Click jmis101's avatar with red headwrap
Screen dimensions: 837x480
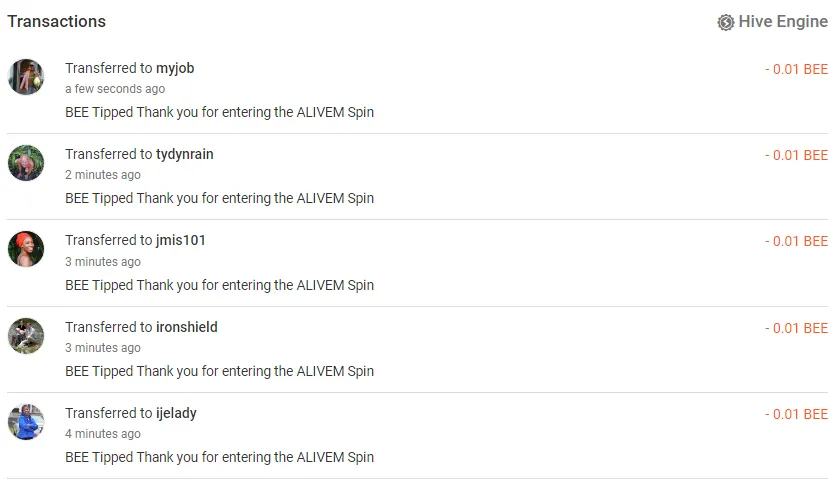(x=26, y=249)
